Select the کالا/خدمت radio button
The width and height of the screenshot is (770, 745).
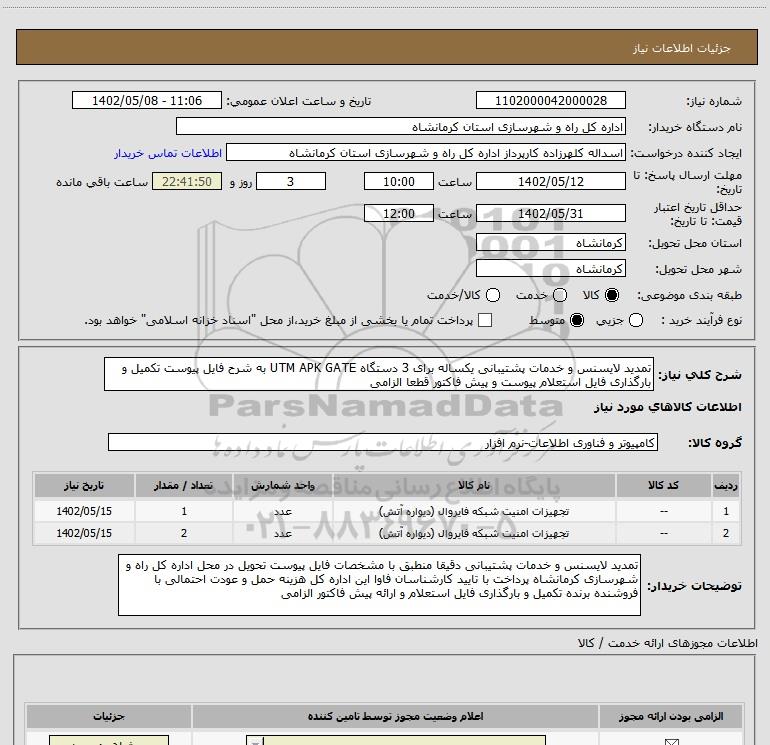493,295
